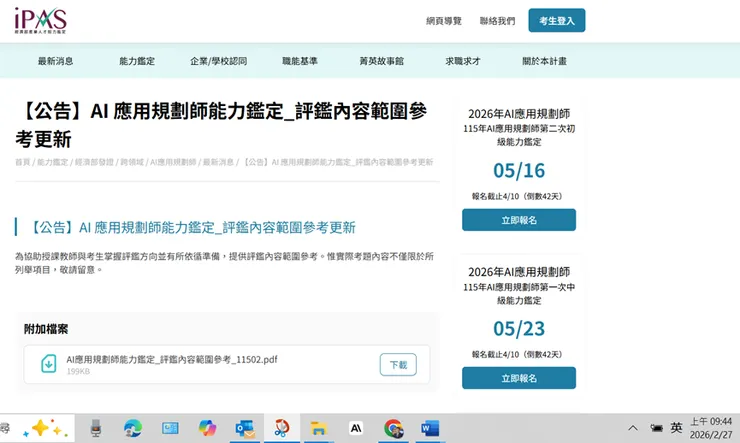Open Google Chrome from the taskbar

pyautogui.click(x=394, y=428)
